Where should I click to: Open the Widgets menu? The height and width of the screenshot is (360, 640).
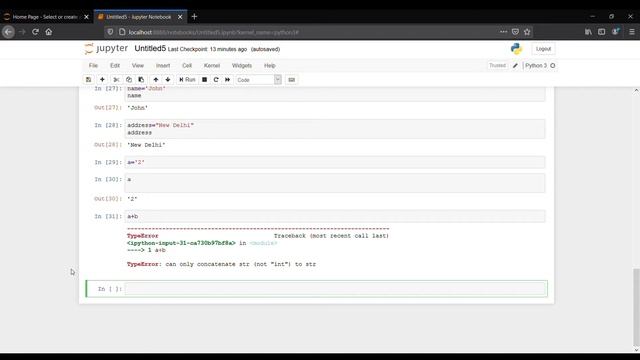pos(242,65)
